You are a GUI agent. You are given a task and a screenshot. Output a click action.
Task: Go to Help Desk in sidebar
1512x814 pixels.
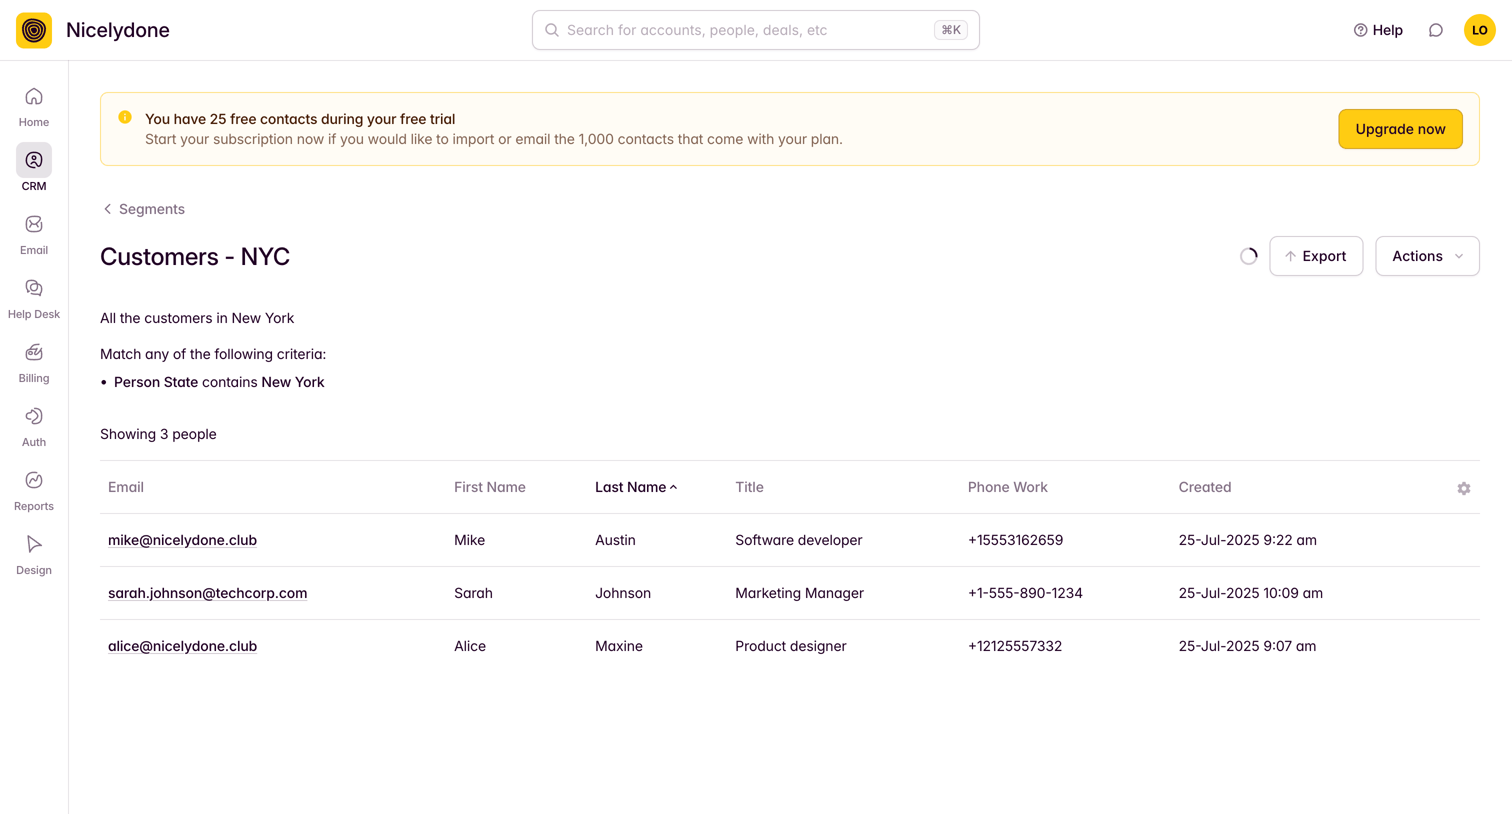click(x=34, y=289)
